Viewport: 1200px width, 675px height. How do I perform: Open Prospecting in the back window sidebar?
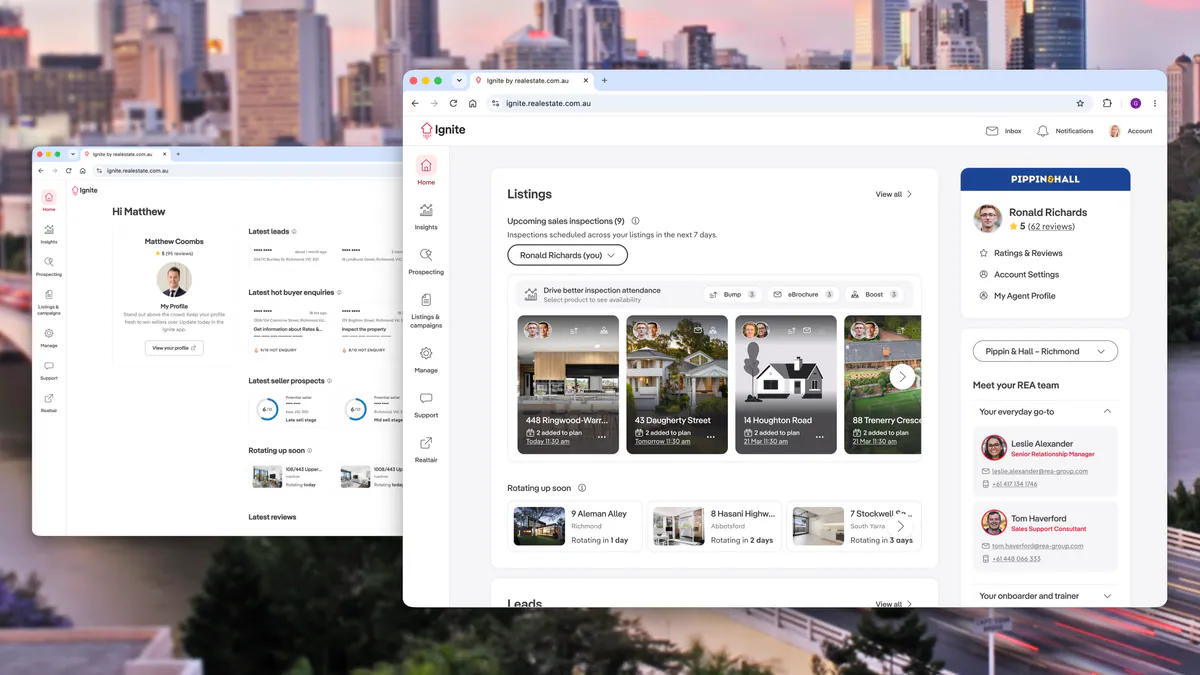[49, 265]
